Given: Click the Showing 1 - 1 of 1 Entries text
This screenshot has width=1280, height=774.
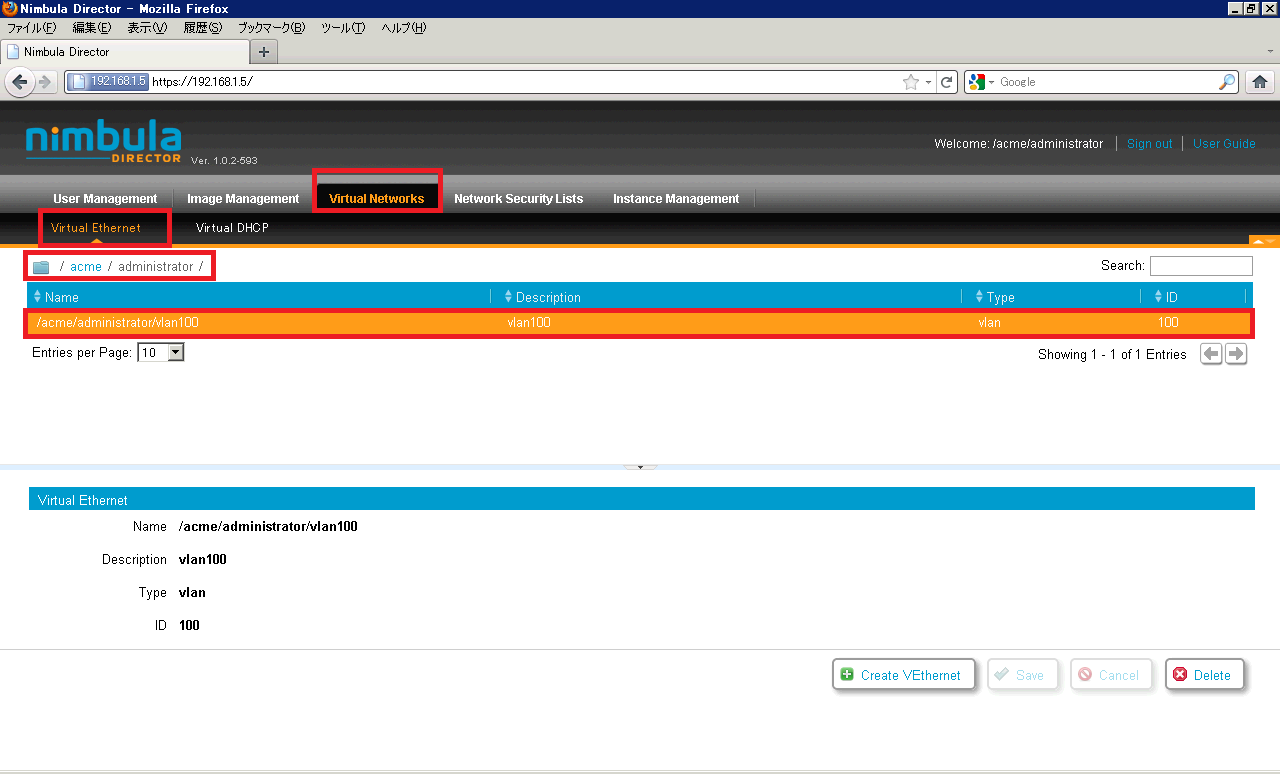Looking at the screenshot, I should tap(1112, 355).
